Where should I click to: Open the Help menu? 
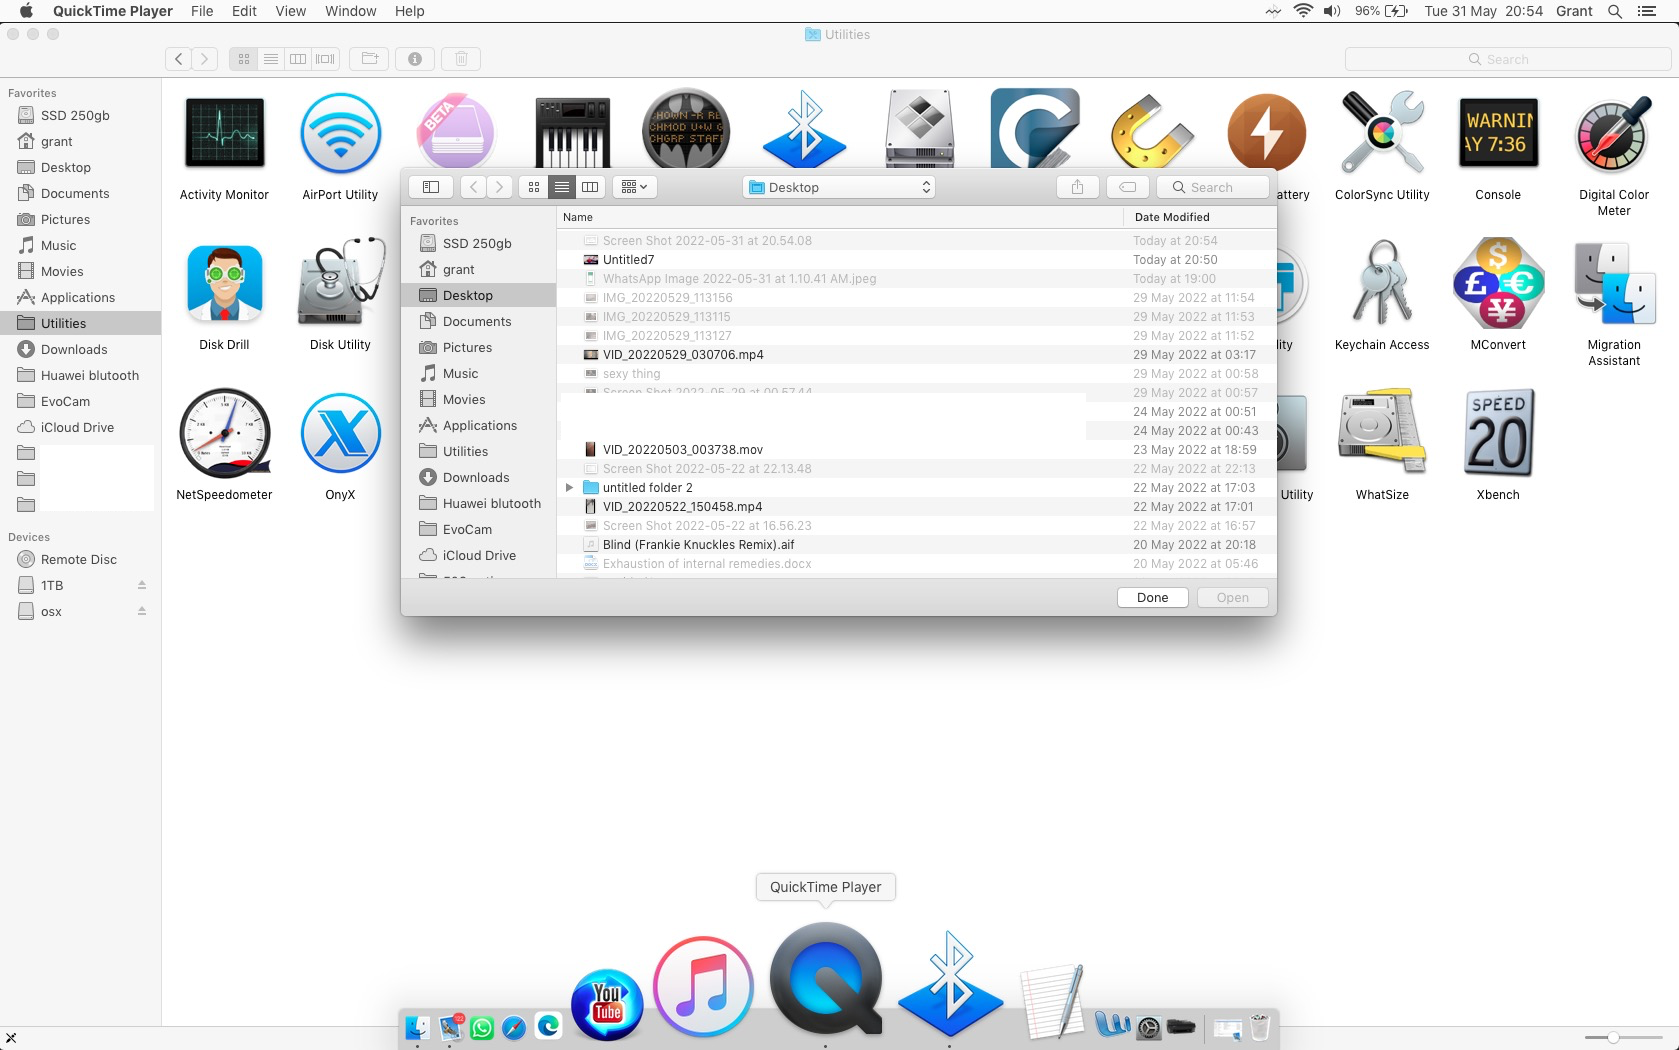[409, 11]
